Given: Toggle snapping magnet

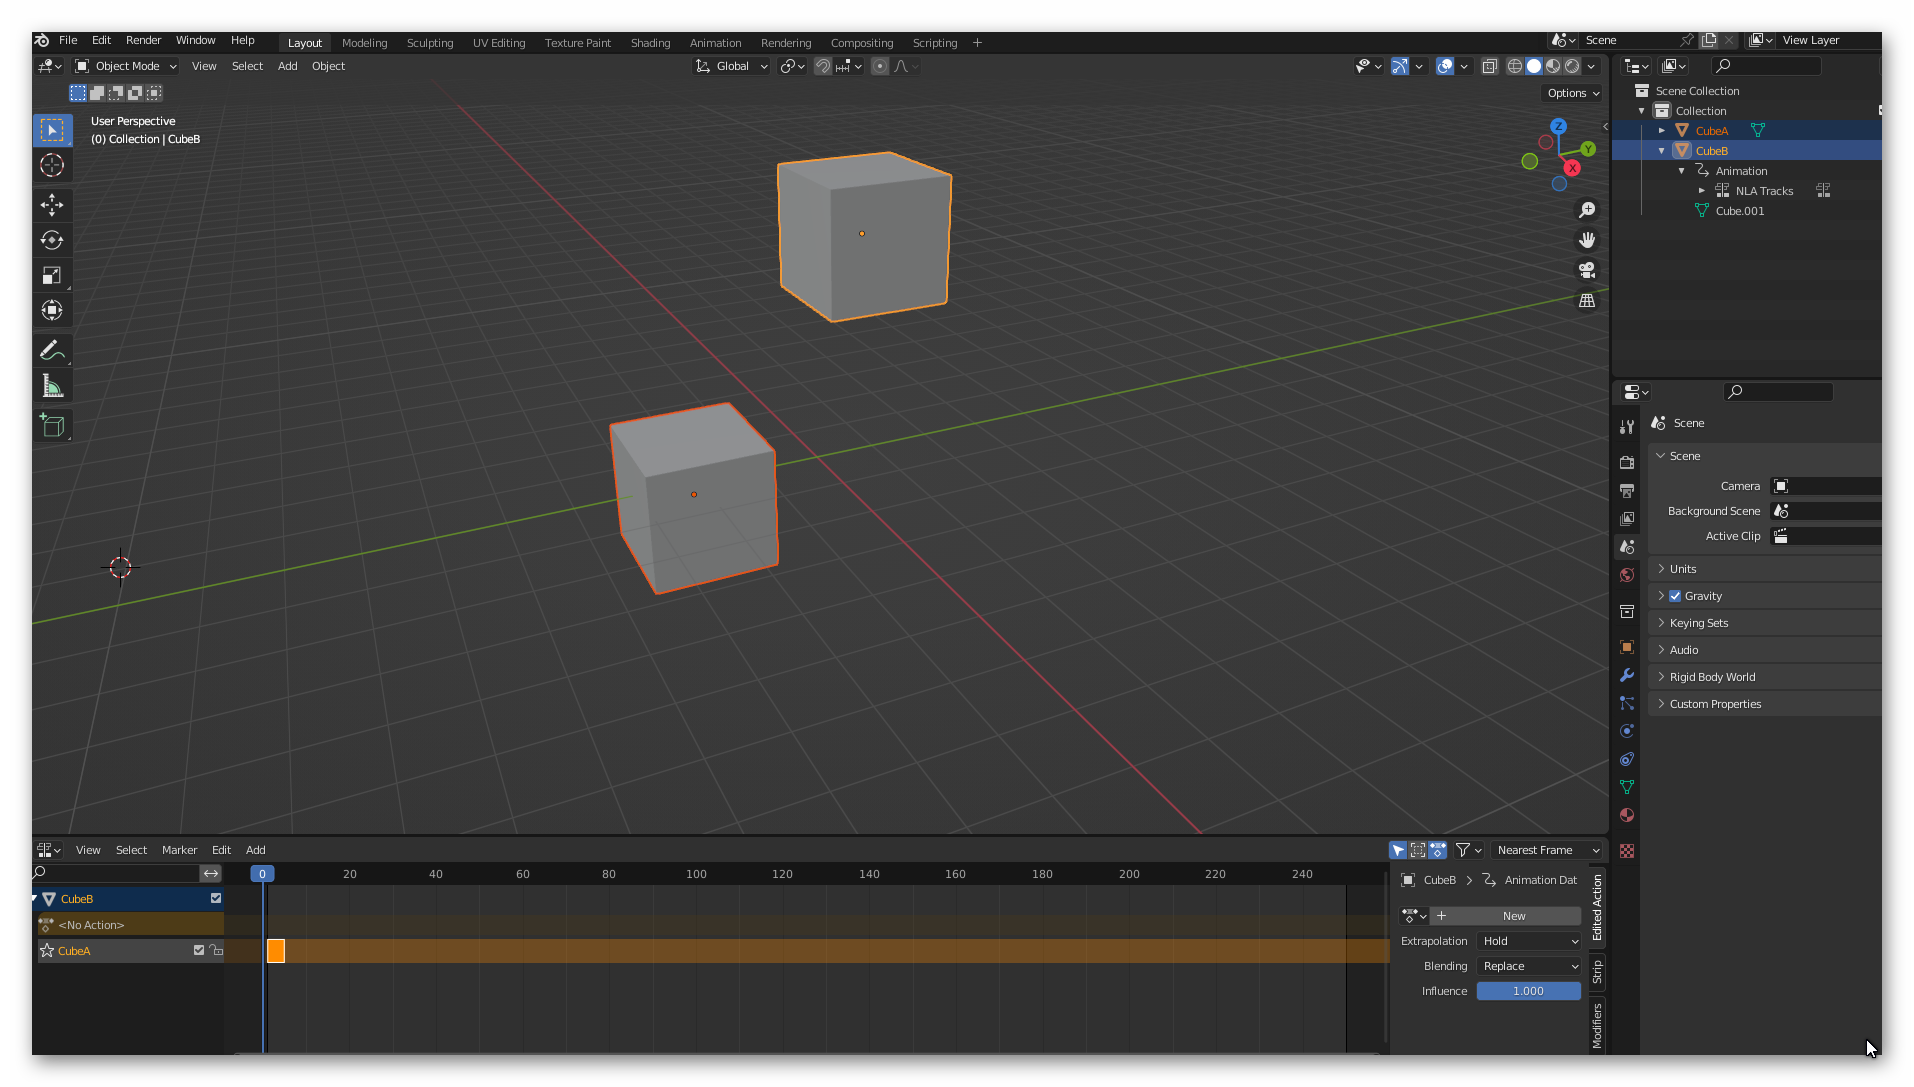Looking at the screenshot, I should pyautogui.click(x=822, y=66).
